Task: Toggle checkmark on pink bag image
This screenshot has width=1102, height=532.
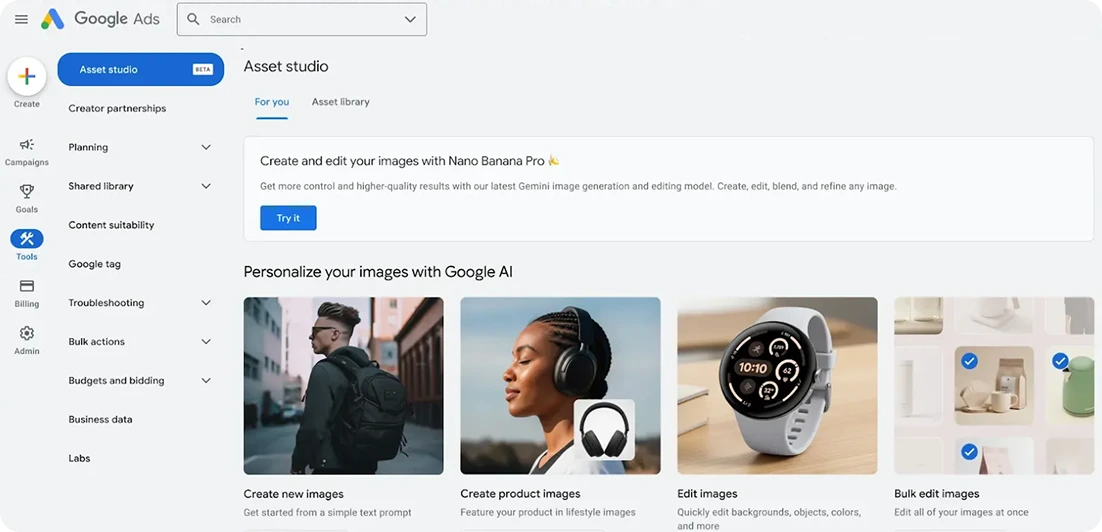Action: coord(969,451)
